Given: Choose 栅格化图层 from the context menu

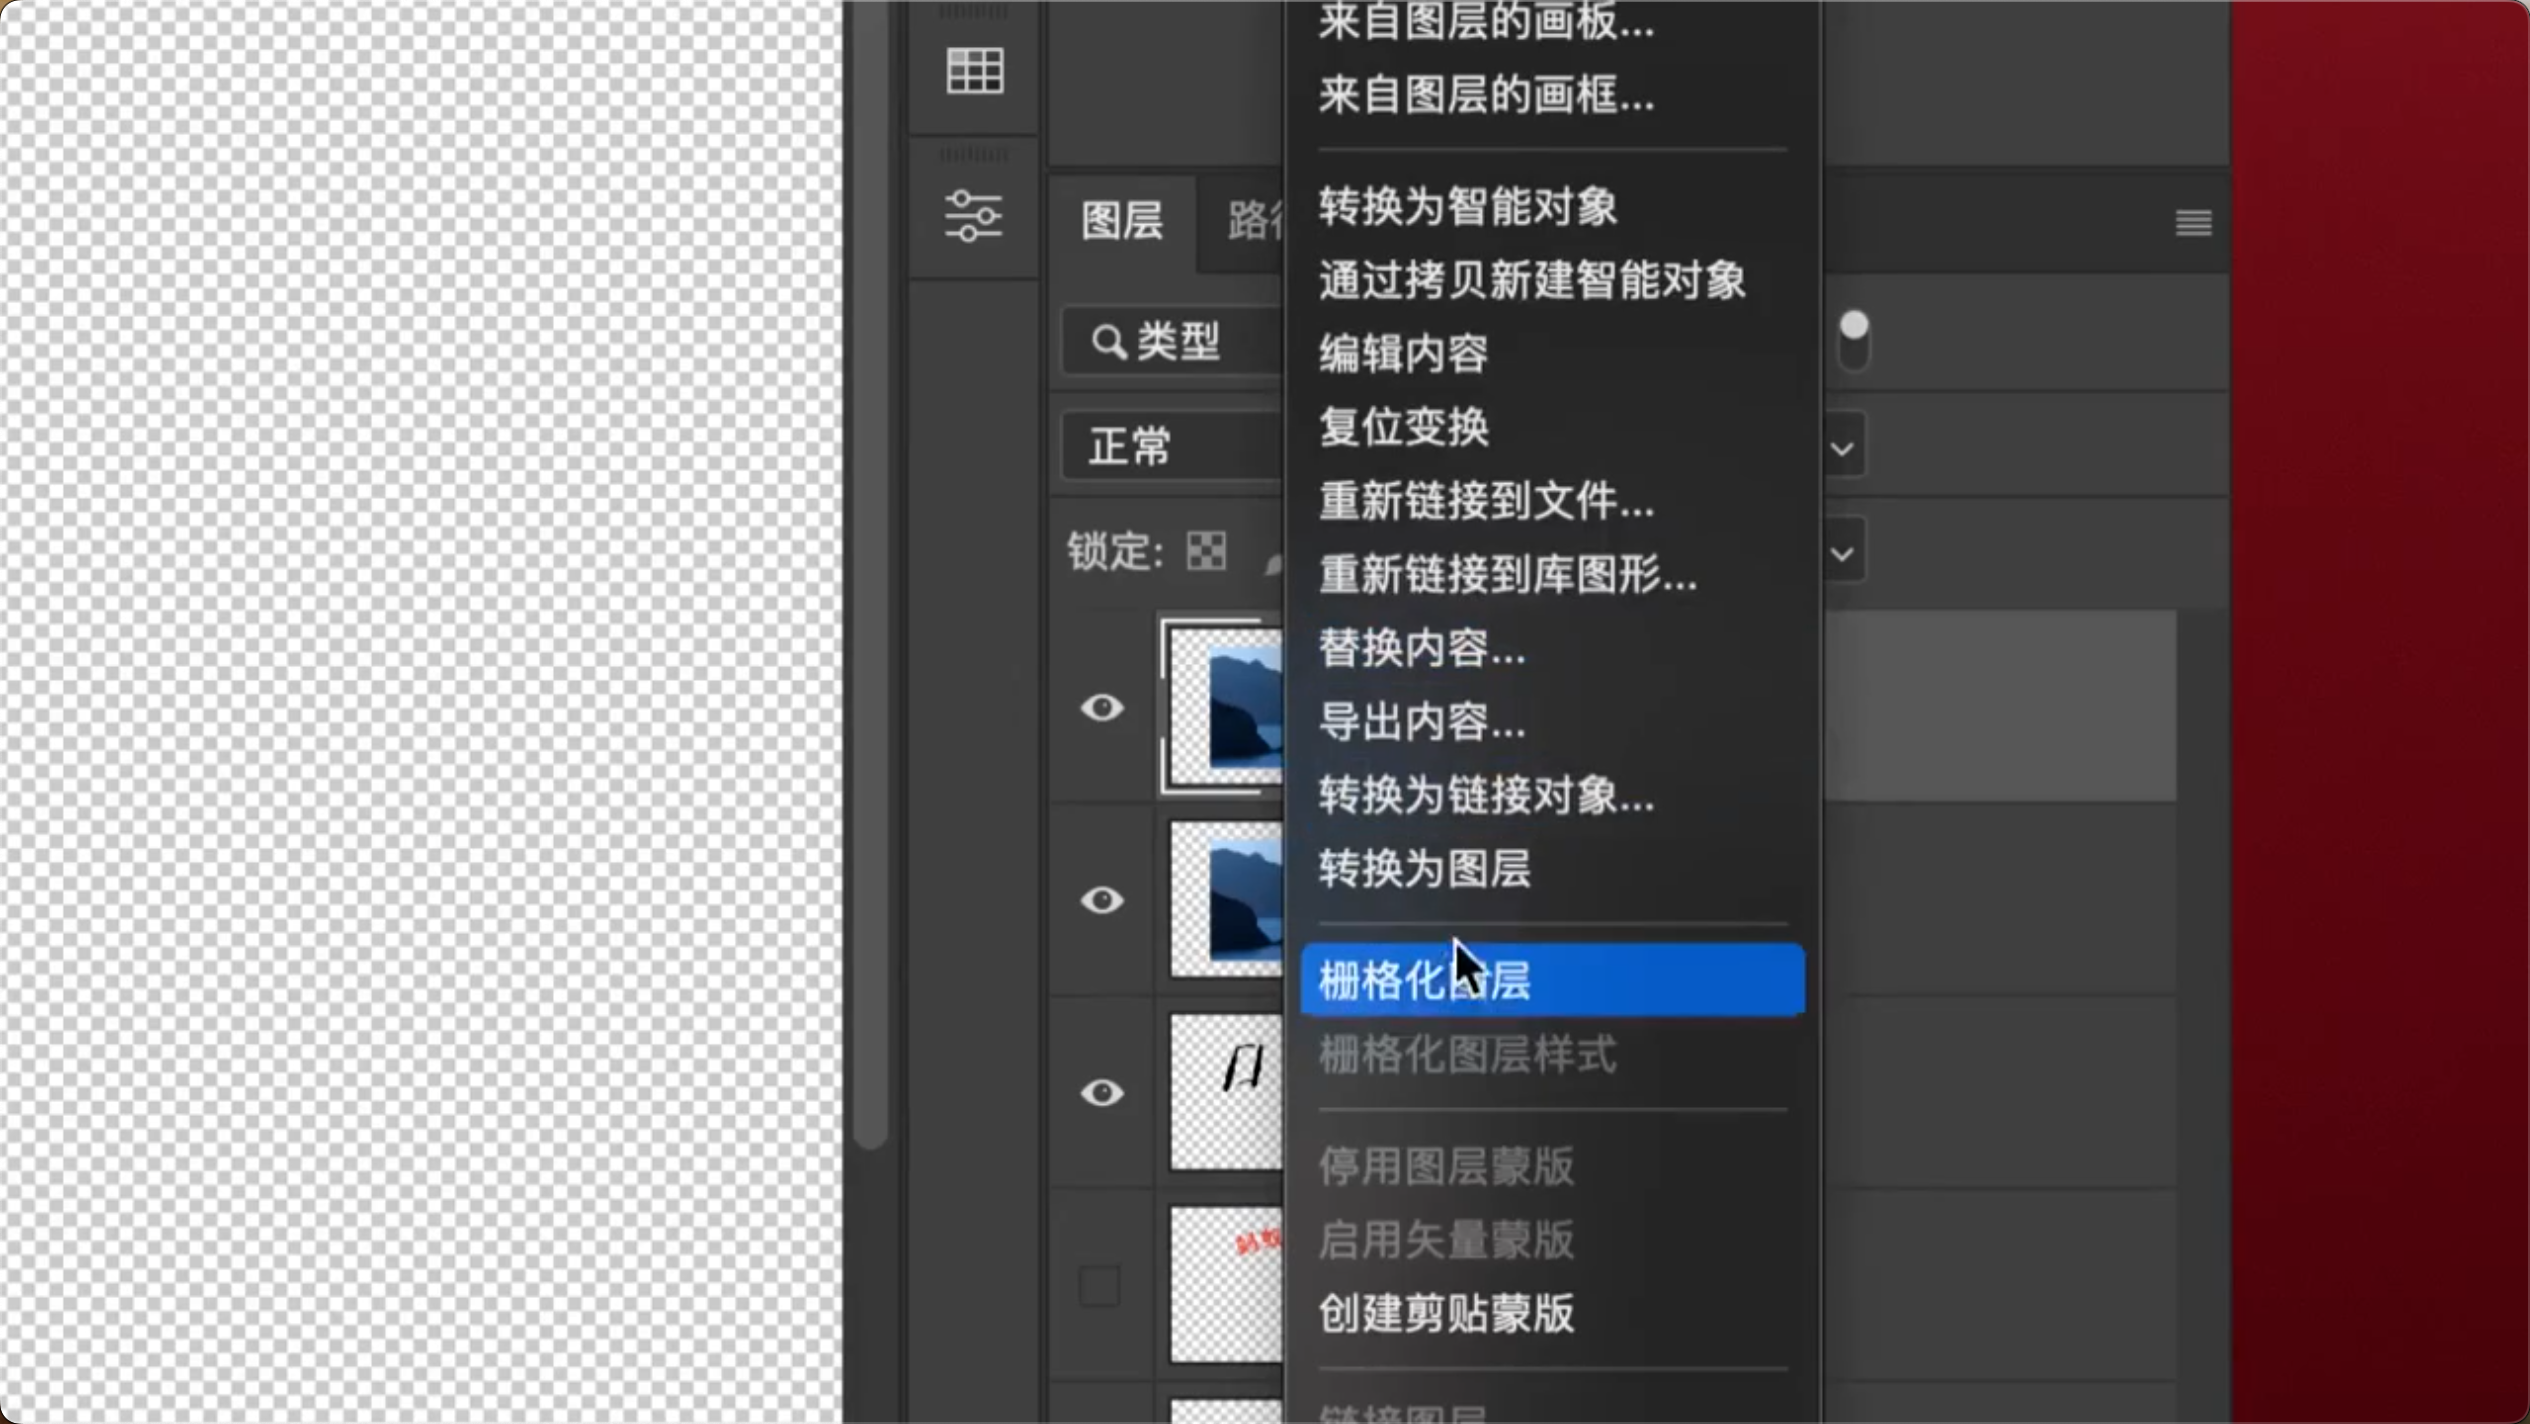Looking at the screenshot, I should (x=1552, y=980).
